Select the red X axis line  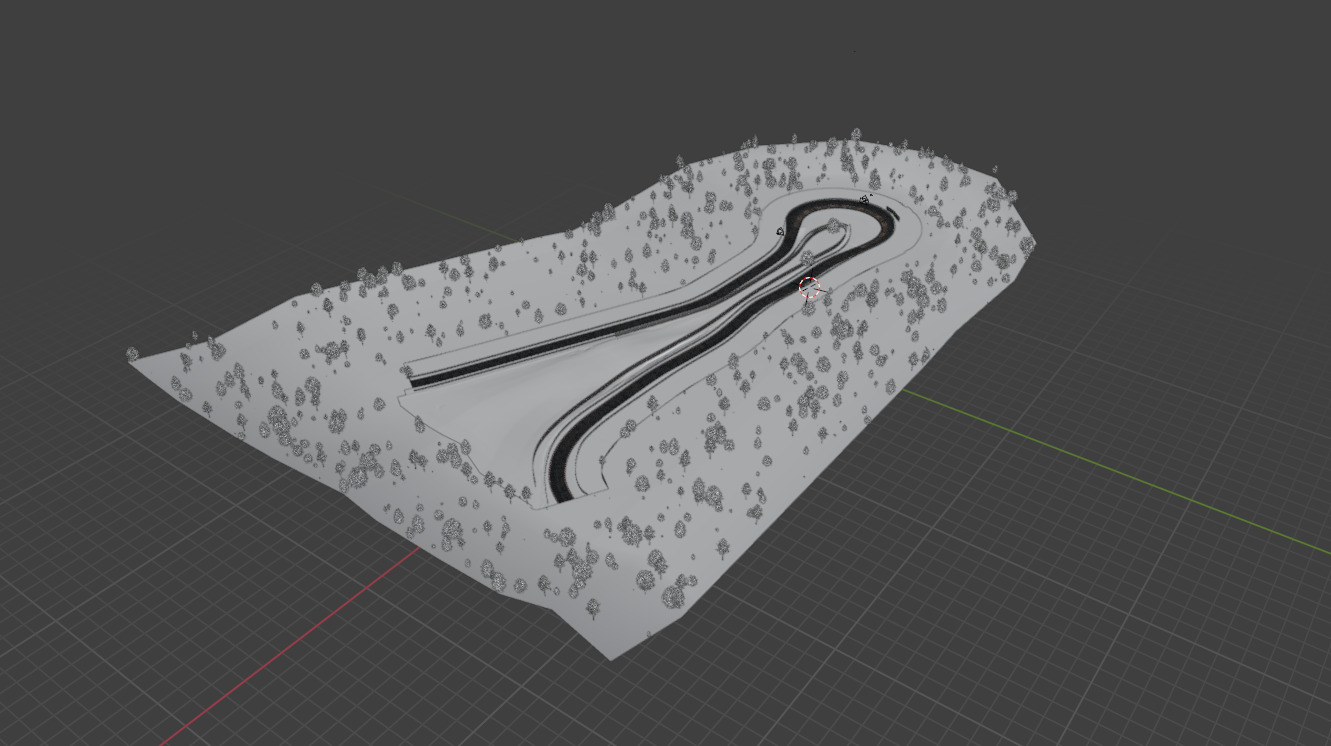click(x=290, y=647)
